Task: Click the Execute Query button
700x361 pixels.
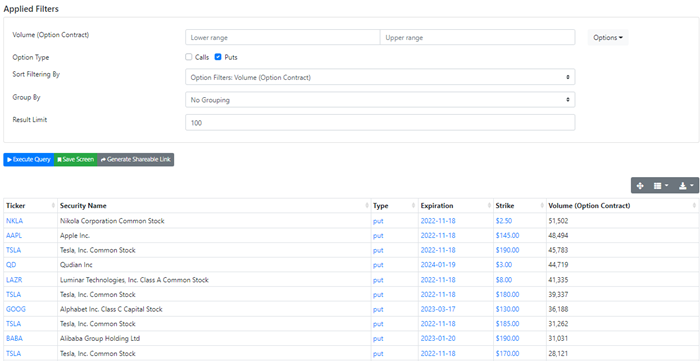Action: pos(29,159)
